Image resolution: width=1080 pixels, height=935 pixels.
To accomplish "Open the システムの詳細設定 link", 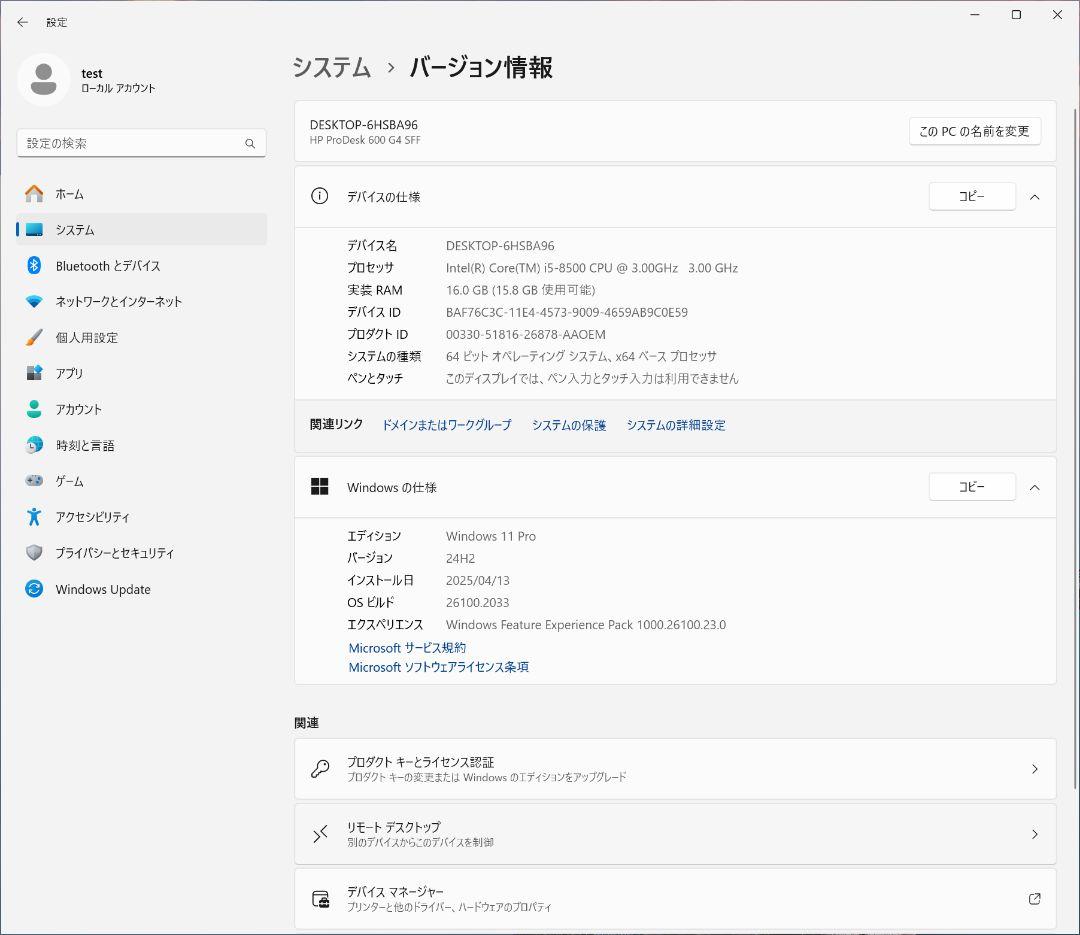I will pyautogui.click(x=676, y=424).
